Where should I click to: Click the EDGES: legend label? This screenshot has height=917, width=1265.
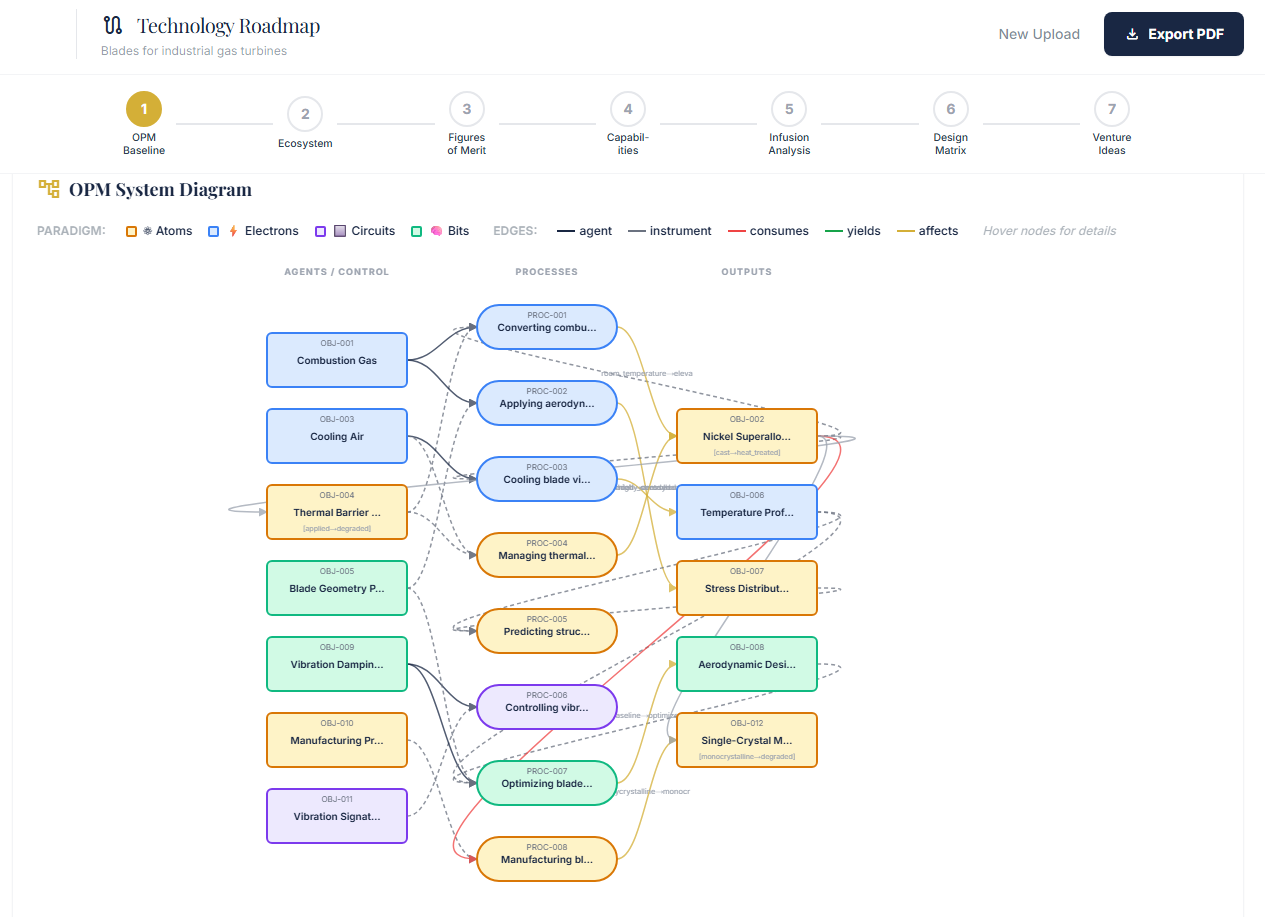515,231
